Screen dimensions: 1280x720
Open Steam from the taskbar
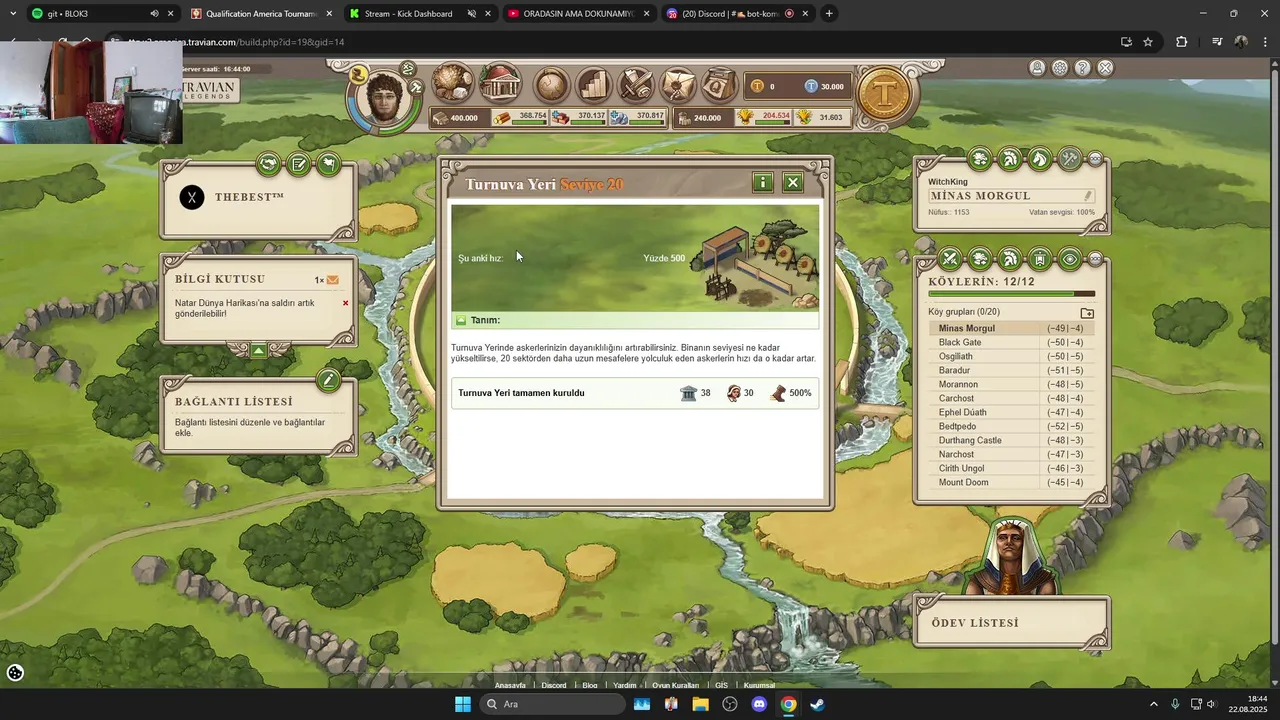[817, 704]
